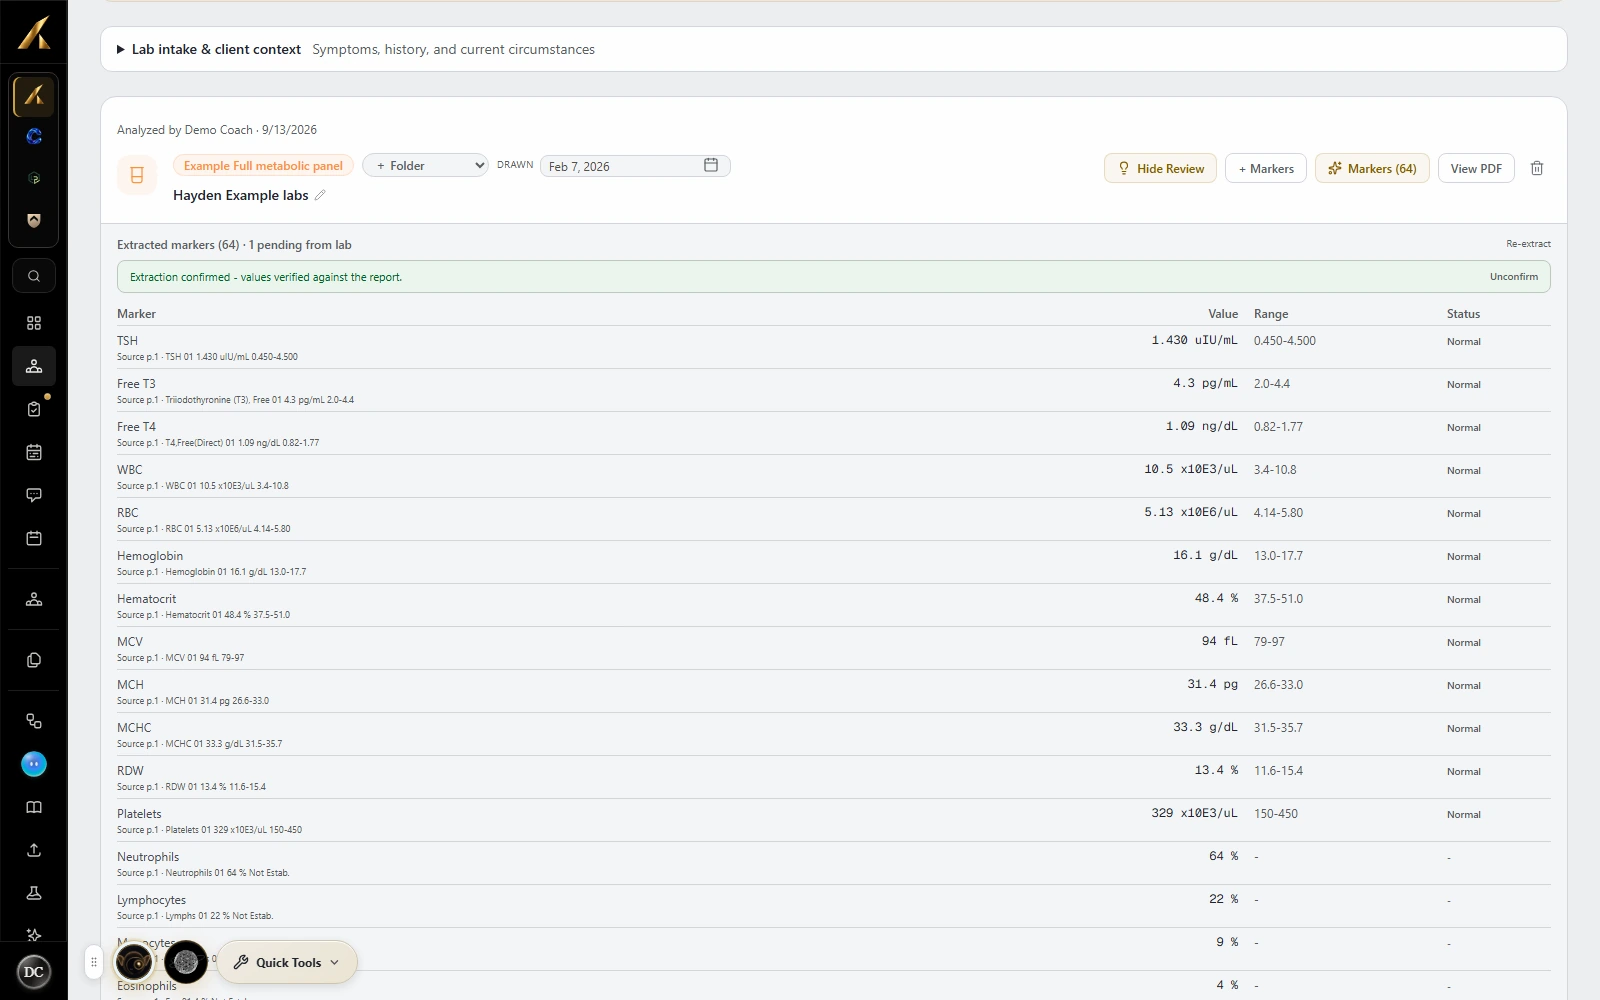1600x1000 pixels.
Task: Open the schedule calendar icon with lines
Action: 34,452
